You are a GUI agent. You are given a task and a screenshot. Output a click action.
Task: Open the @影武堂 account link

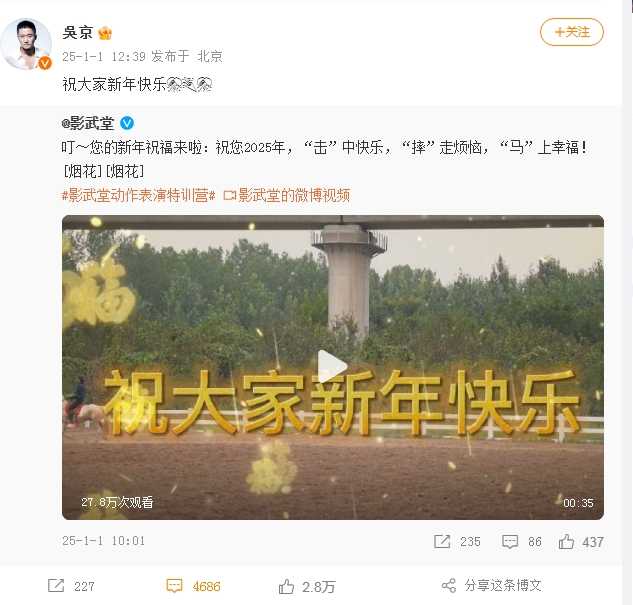click(88, 123)
